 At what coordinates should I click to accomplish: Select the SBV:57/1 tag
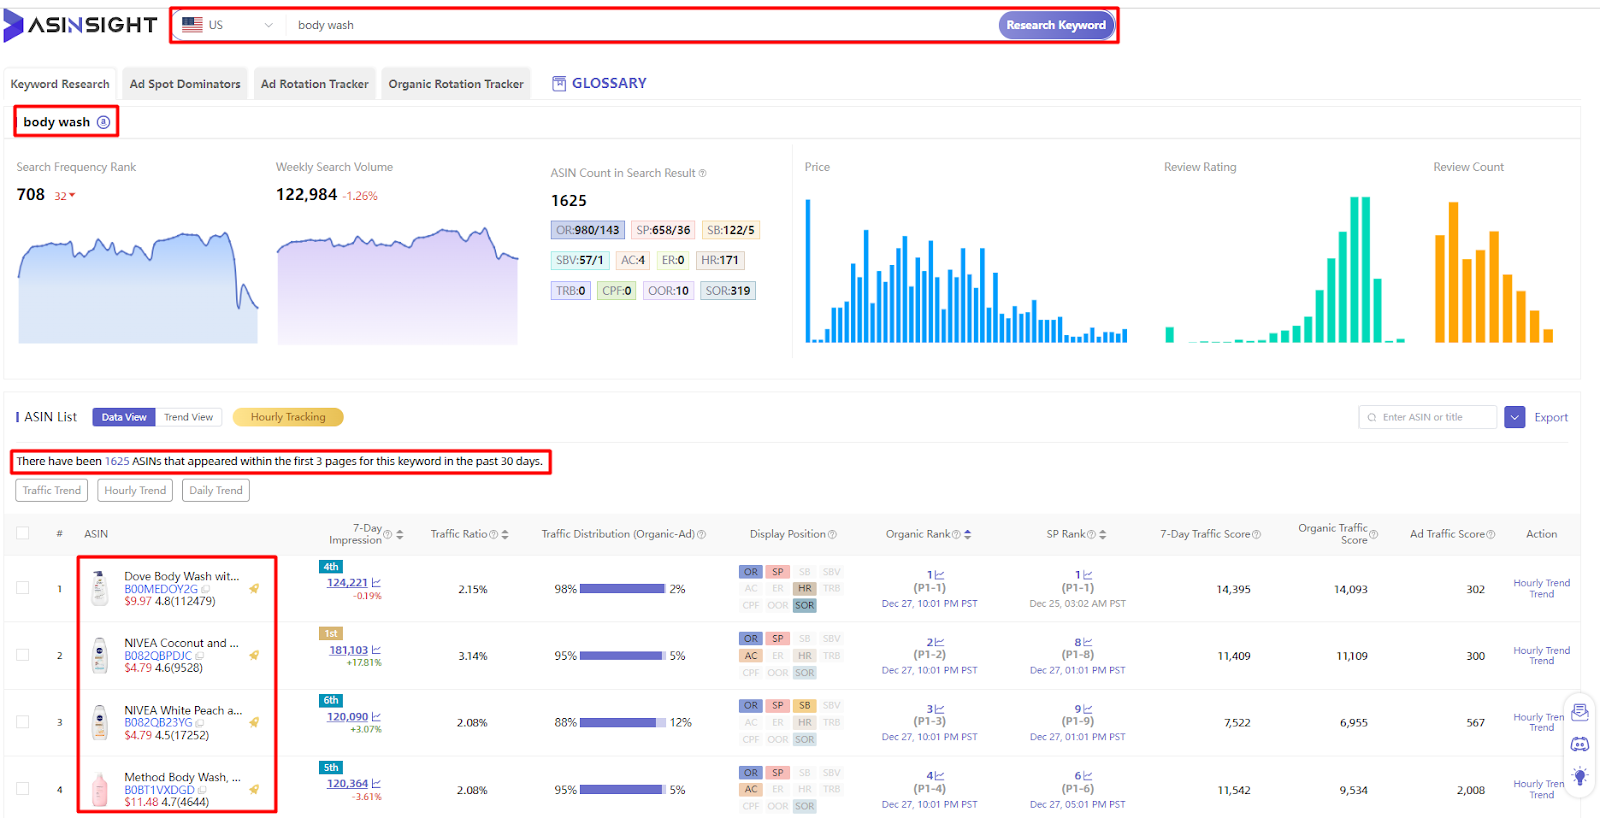click(579, 260)
